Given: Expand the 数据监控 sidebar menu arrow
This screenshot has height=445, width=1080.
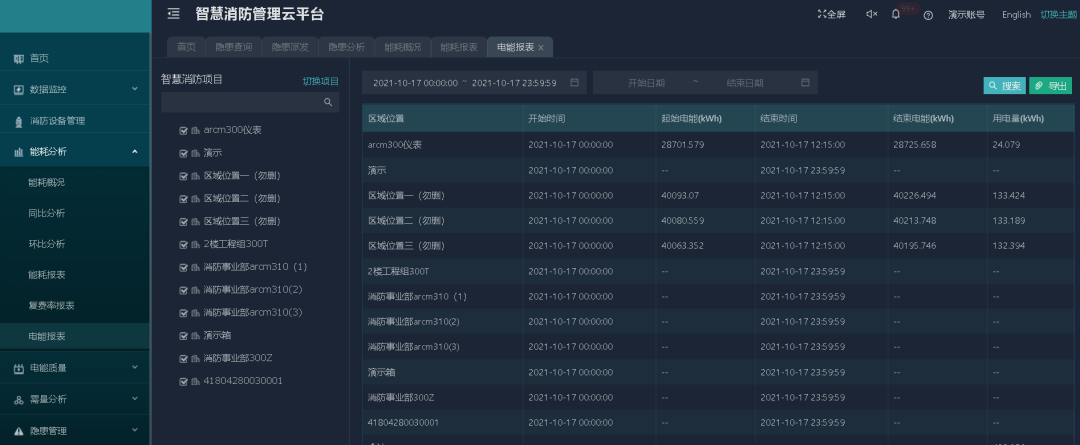Looking at the screenshot, I should [135, 89].
